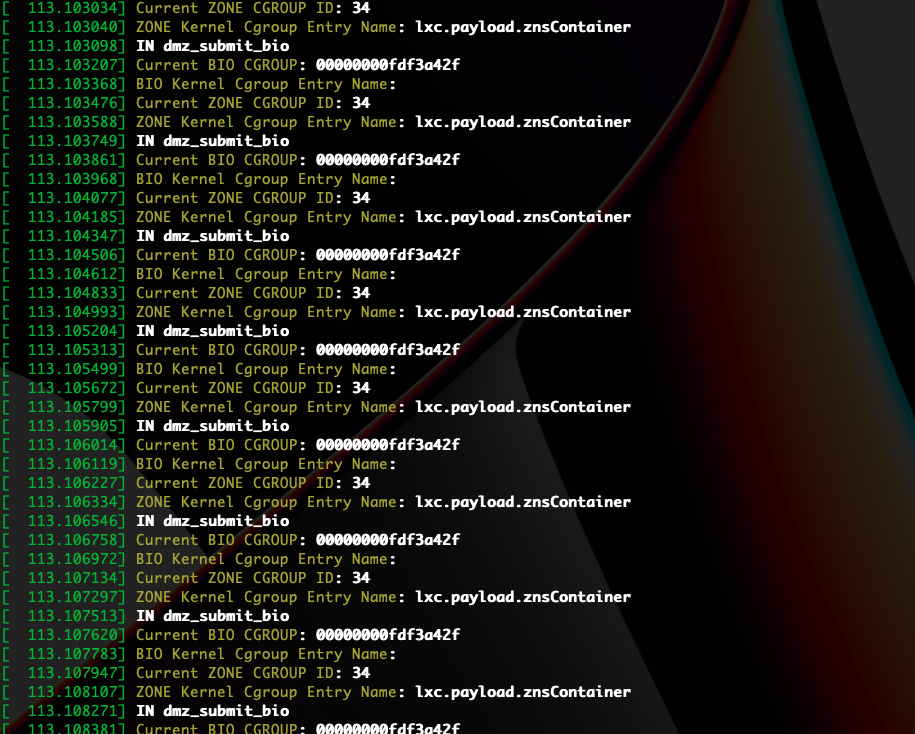Click ZONE CGROUP ID line at 113.107134

tap(186, 578)
